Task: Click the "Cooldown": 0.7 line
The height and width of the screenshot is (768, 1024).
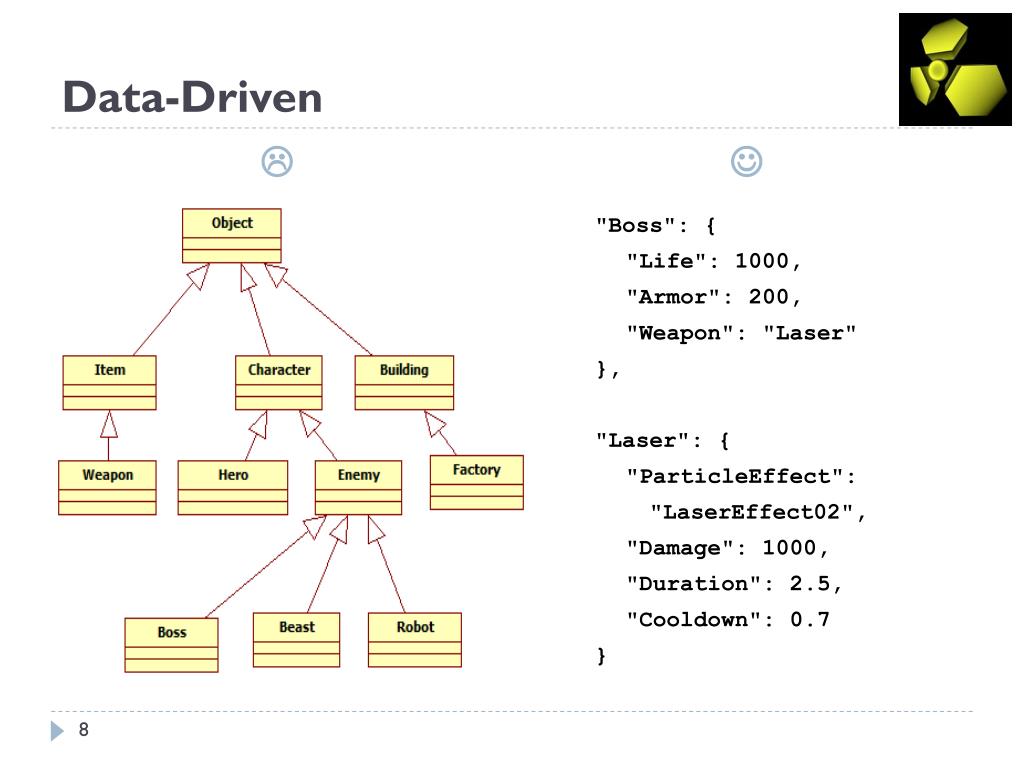Action: pos(728,620)
